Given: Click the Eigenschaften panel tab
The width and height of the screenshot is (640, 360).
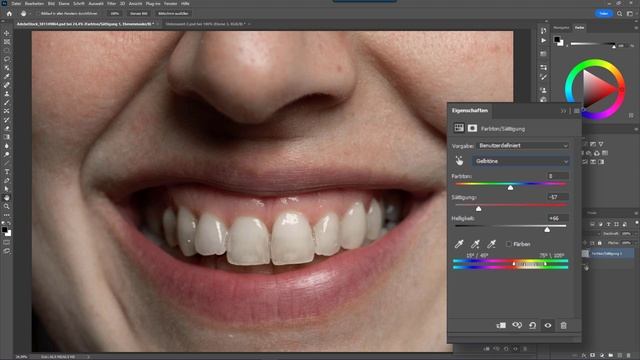Looking at the screenshot, I should (x=469, y=111).
